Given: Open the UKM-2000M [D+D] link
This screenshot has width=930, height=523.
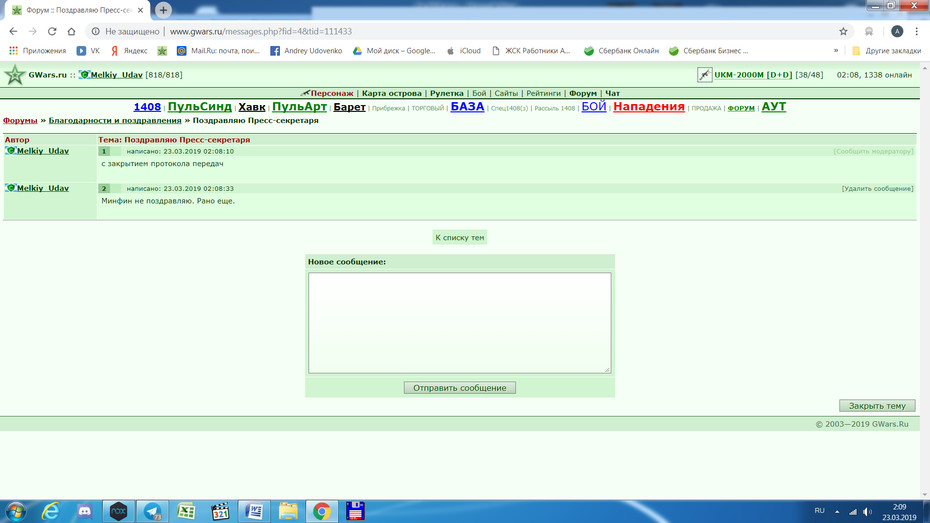Looking at the screenshot, I should [x=753, y=75].
